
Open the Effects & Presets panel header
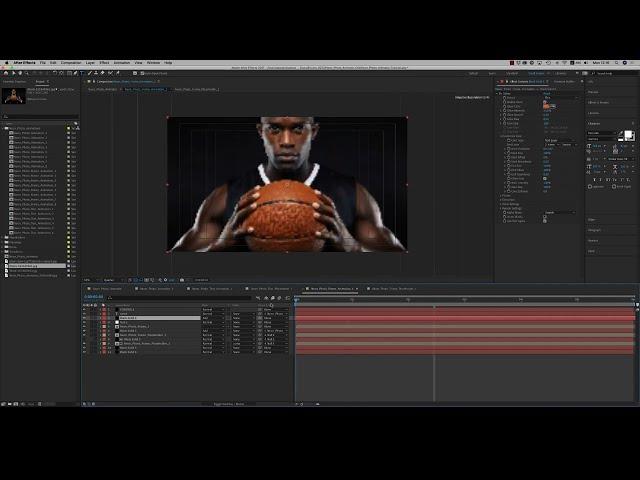point(598,102)
